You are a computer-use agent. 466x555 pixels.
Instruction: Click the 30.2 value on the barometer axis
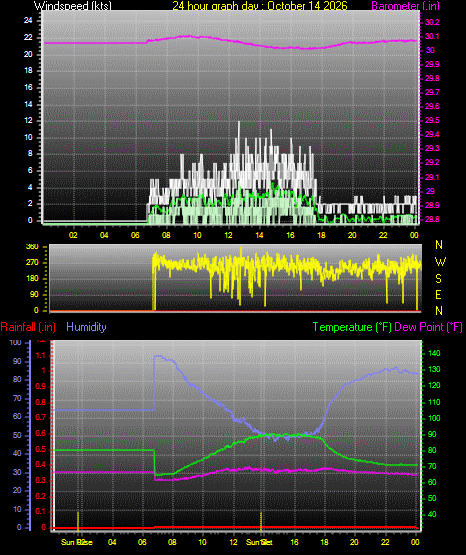point(432,22)
